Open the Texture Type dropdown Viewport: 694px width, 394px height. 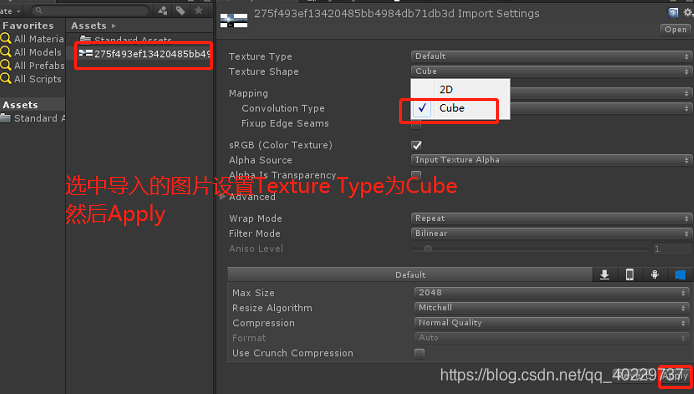551,56
